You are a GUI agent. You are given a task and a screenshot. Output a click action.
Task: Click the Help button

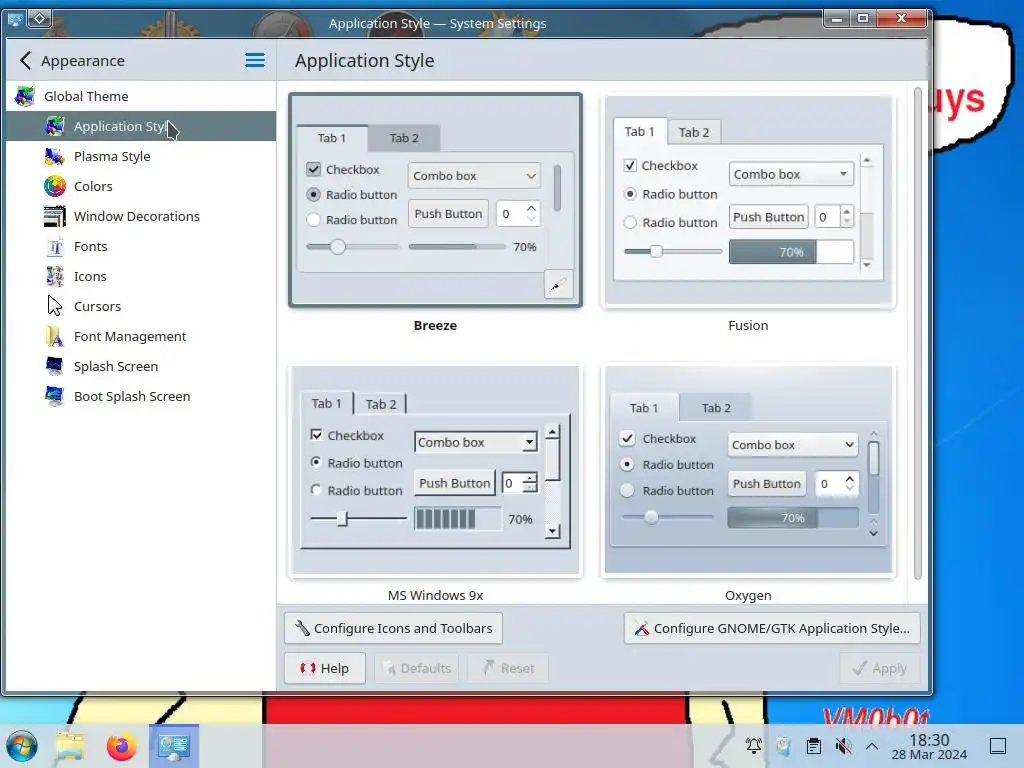[325, 668]
